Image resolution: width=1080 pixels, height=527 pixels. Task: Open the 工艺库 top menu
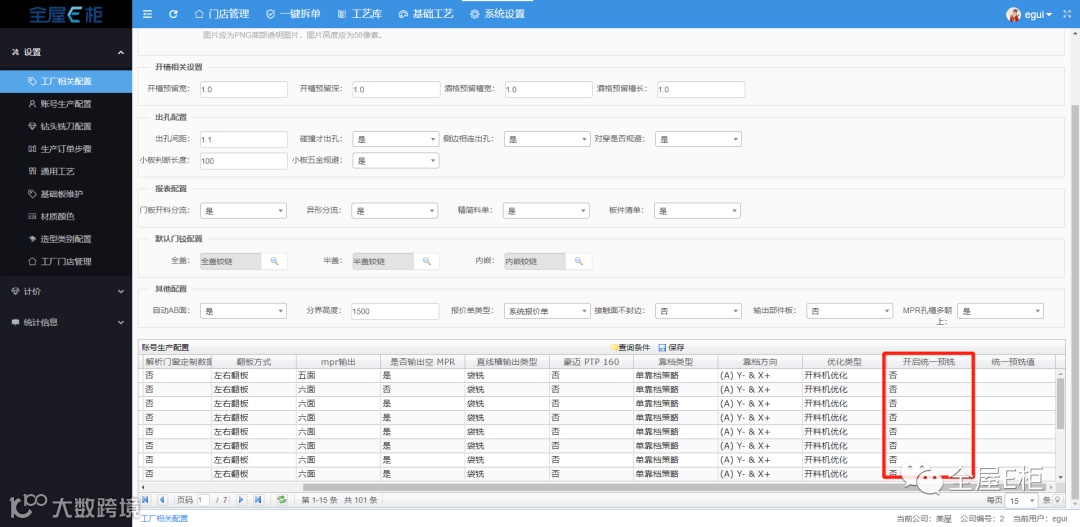click(x=360, y=14)
